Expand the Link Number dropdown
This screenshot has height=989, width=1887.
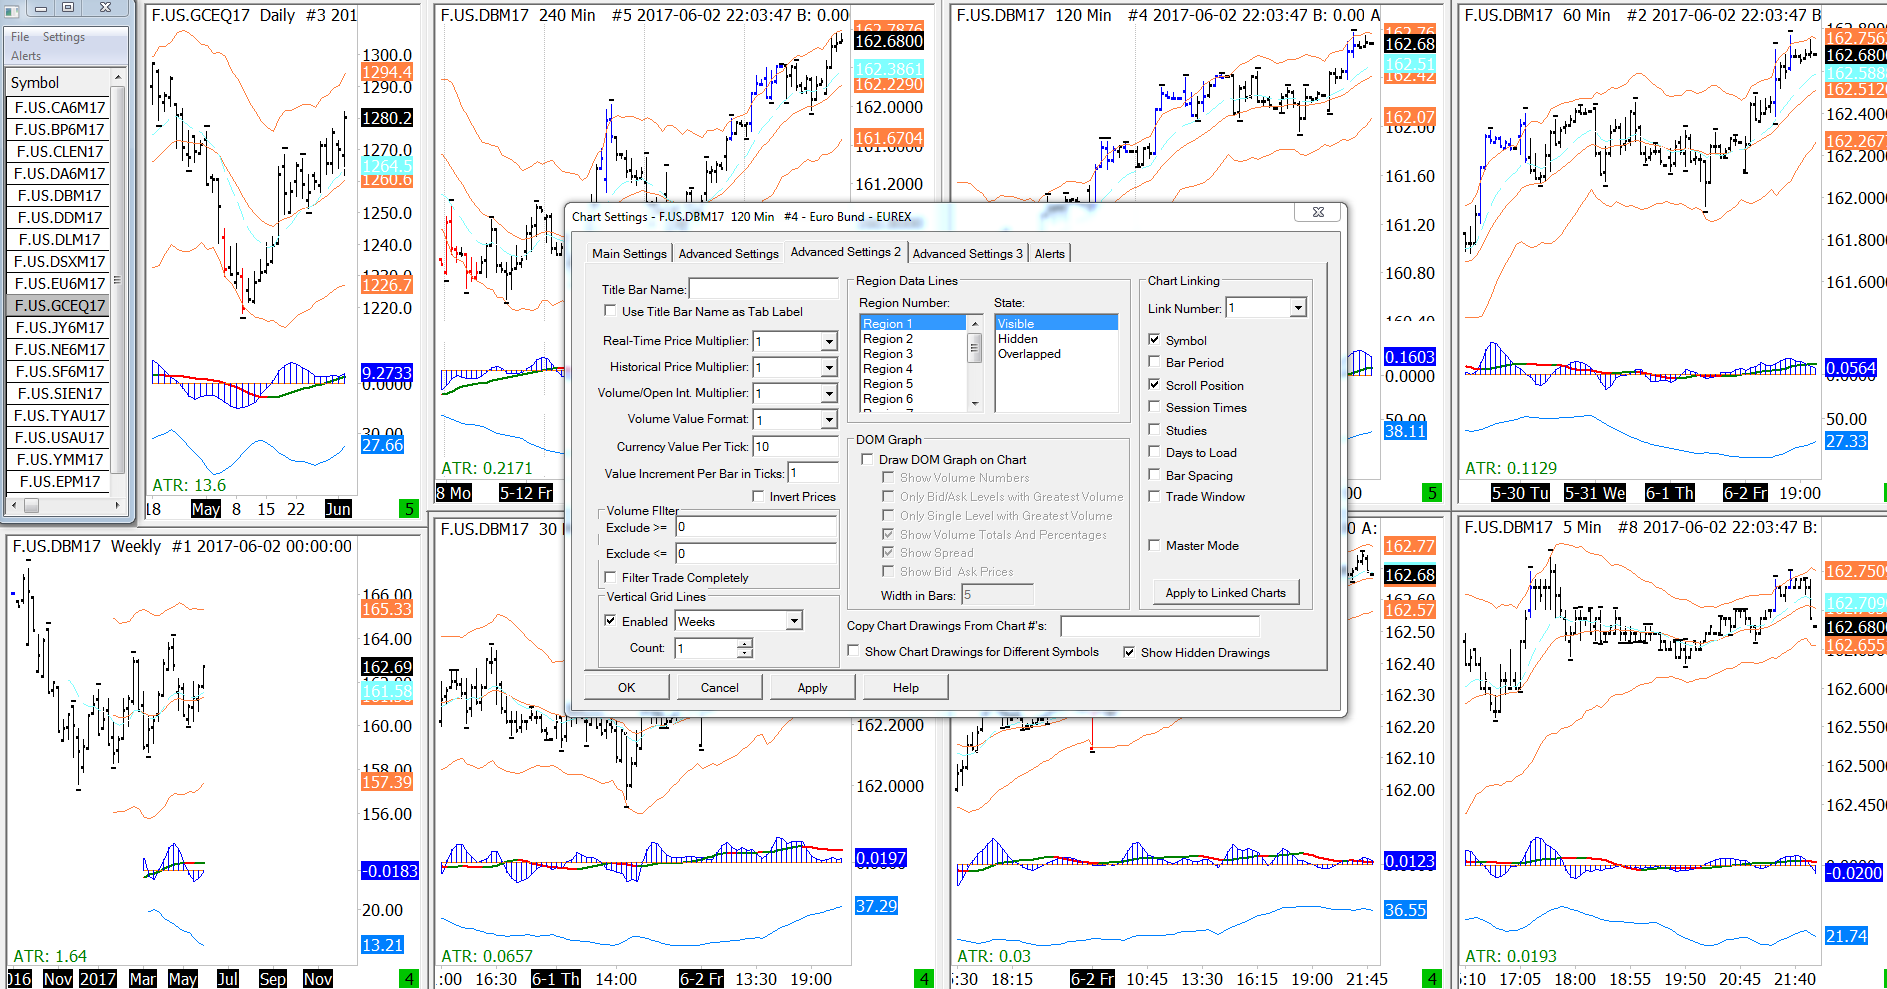click(x=1298, y=308)
